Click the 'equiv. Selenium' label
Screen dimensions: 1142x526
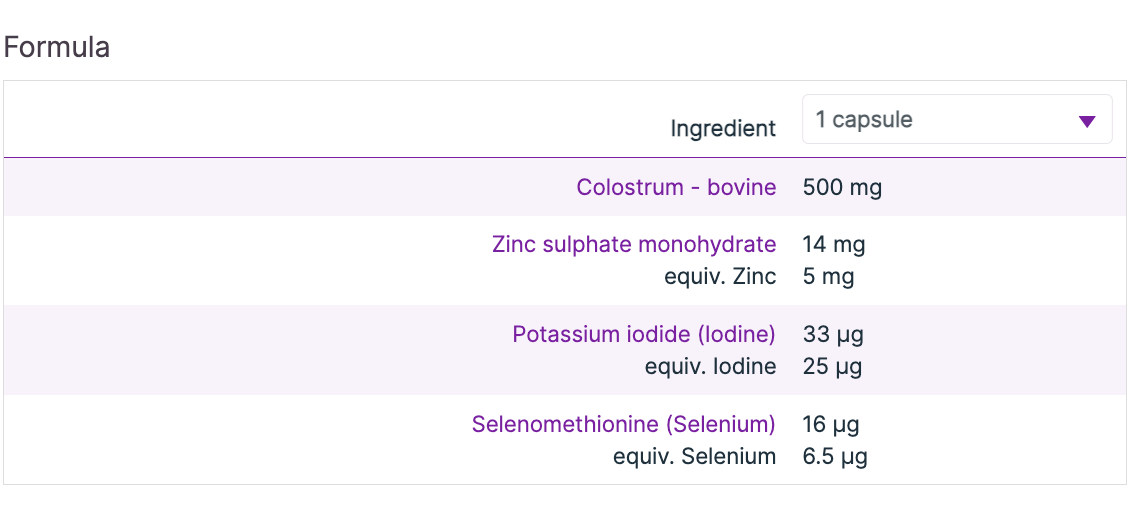(x=694, y=457)
